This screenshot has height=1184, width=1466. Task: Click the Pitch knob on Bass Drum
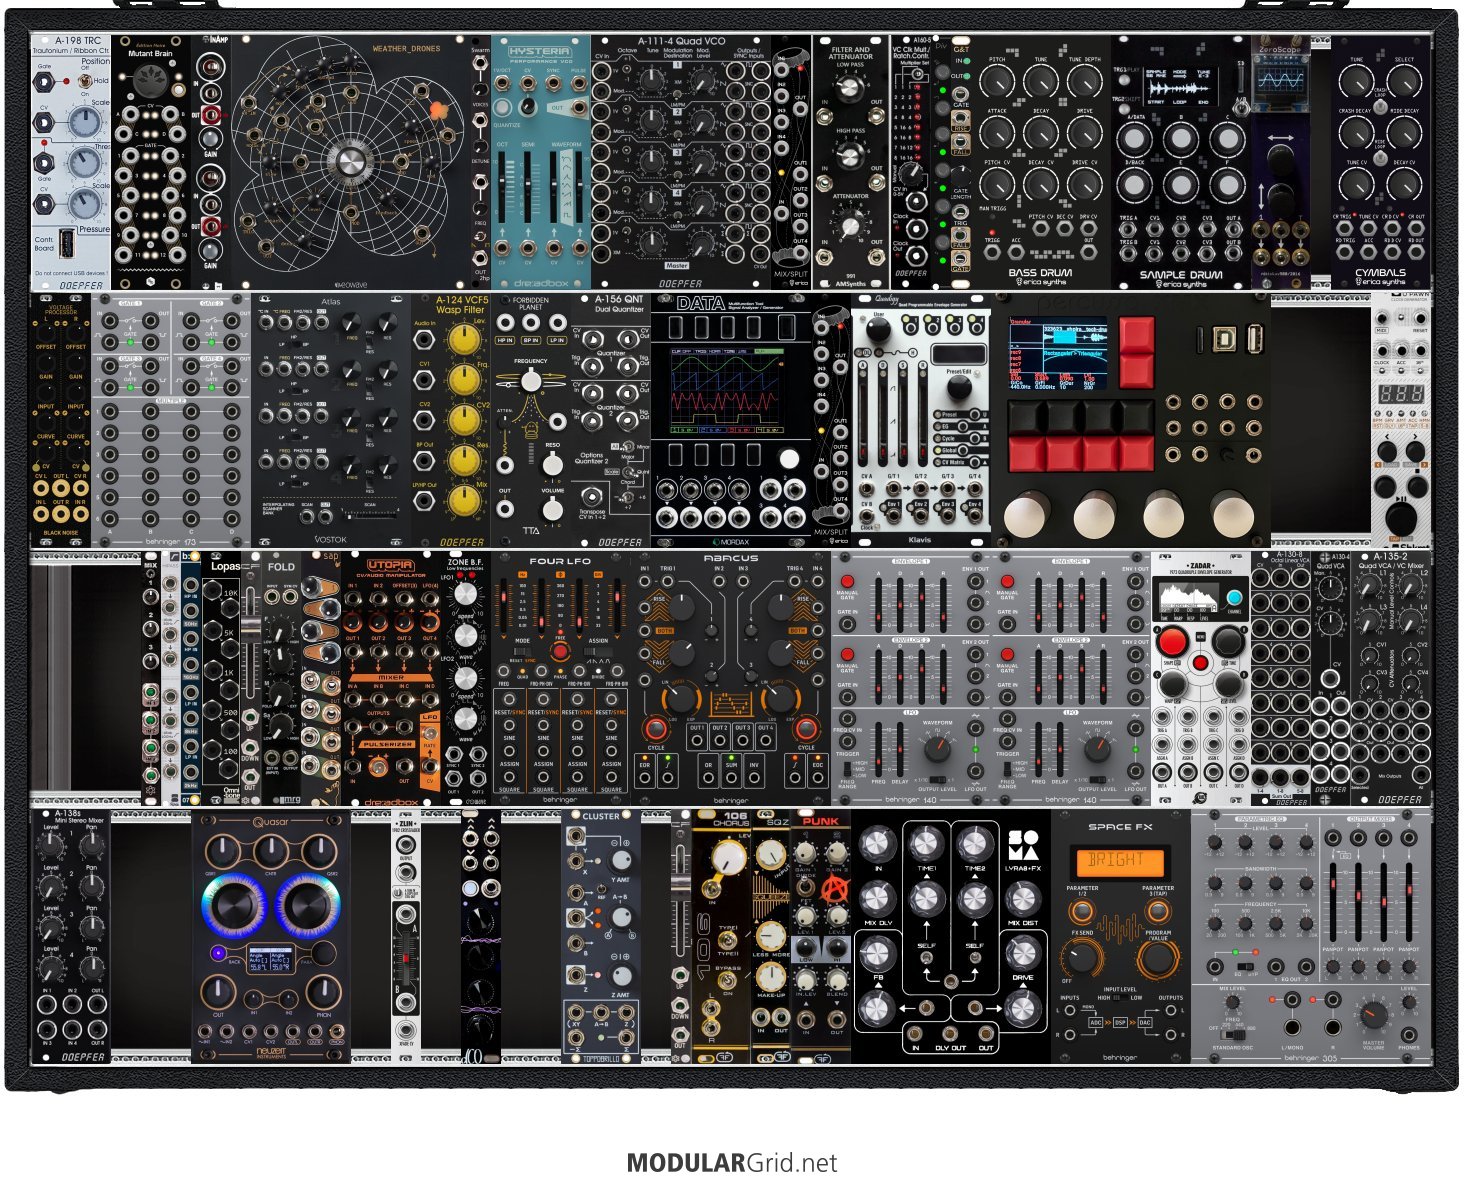[997, 82]
